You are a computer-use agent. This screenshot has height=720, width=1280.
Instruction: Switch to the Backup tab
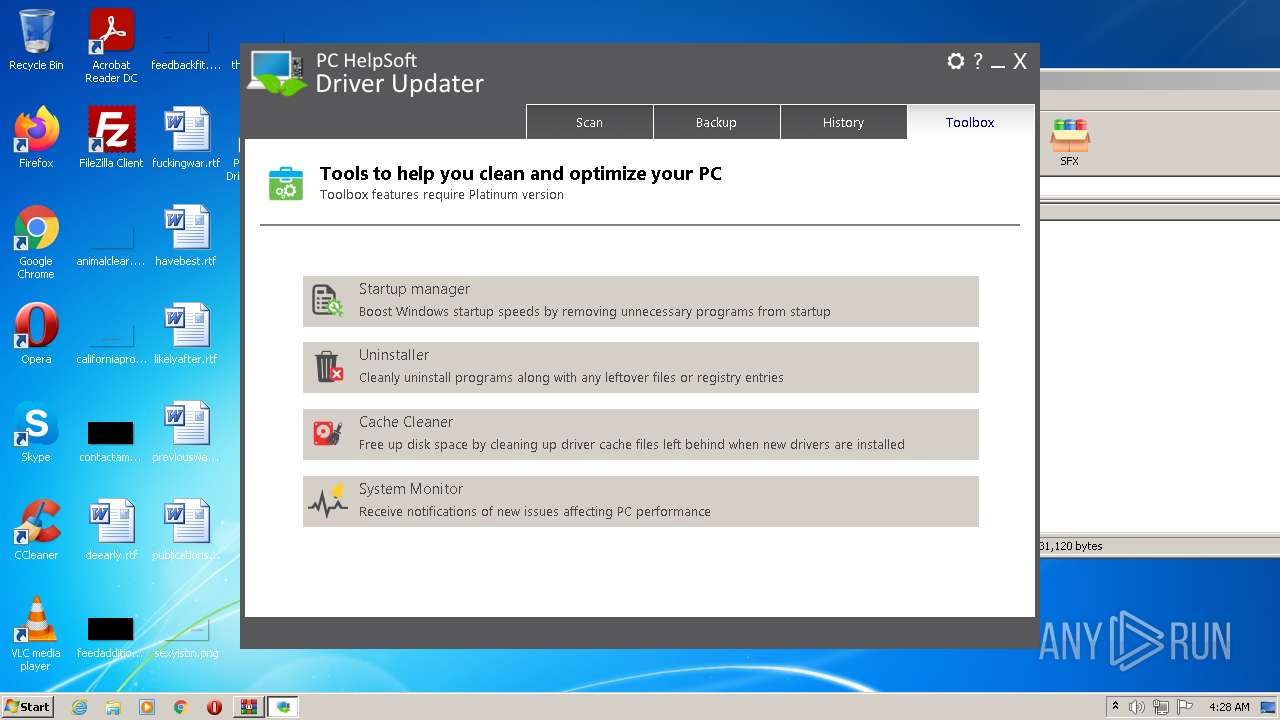coord(716,122)
